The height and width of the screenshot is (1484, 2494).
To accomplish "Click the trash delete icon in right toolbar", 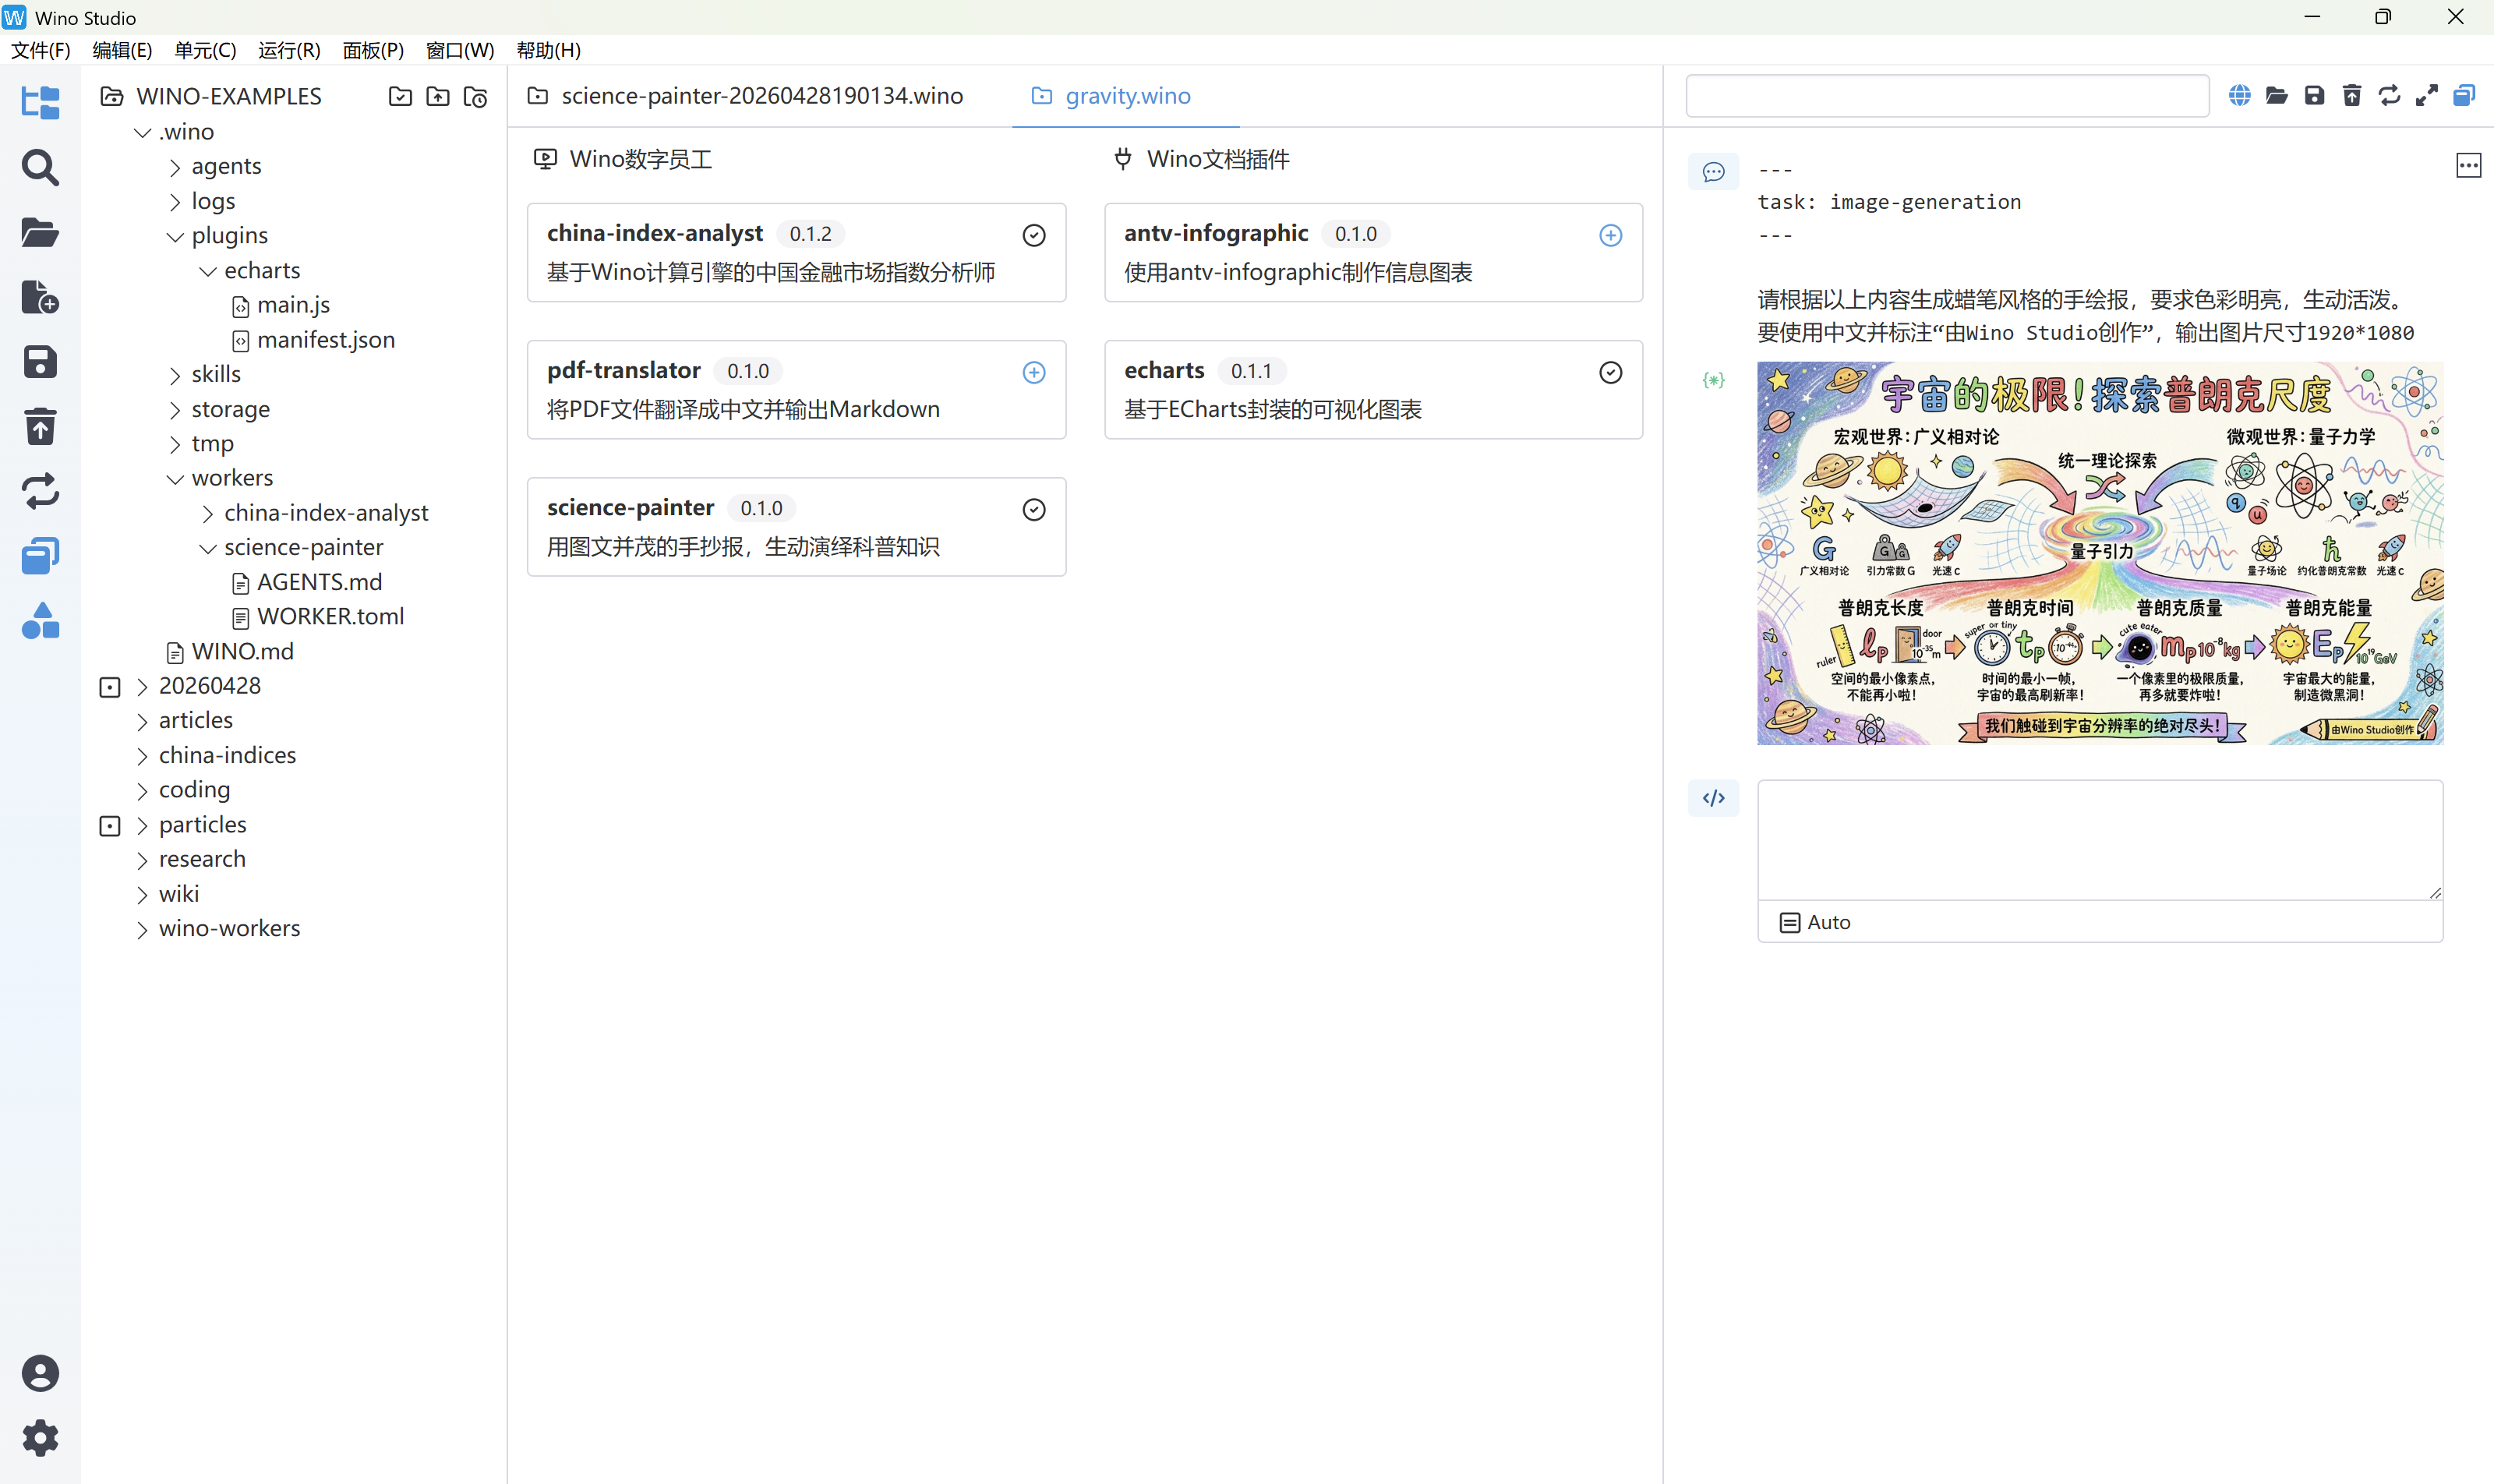I will (x=2352, y=96).
